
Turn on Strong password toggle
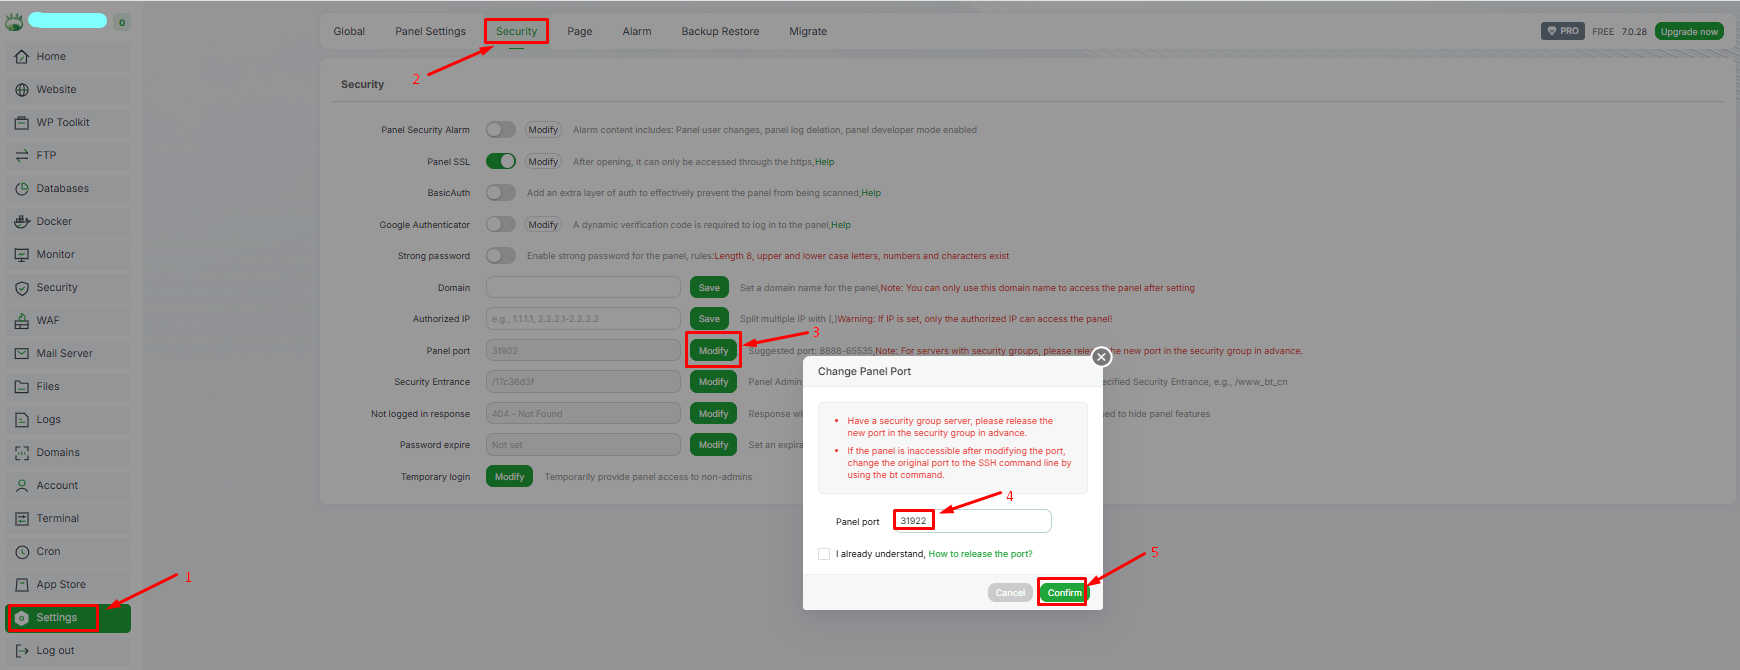pos(501,256)
